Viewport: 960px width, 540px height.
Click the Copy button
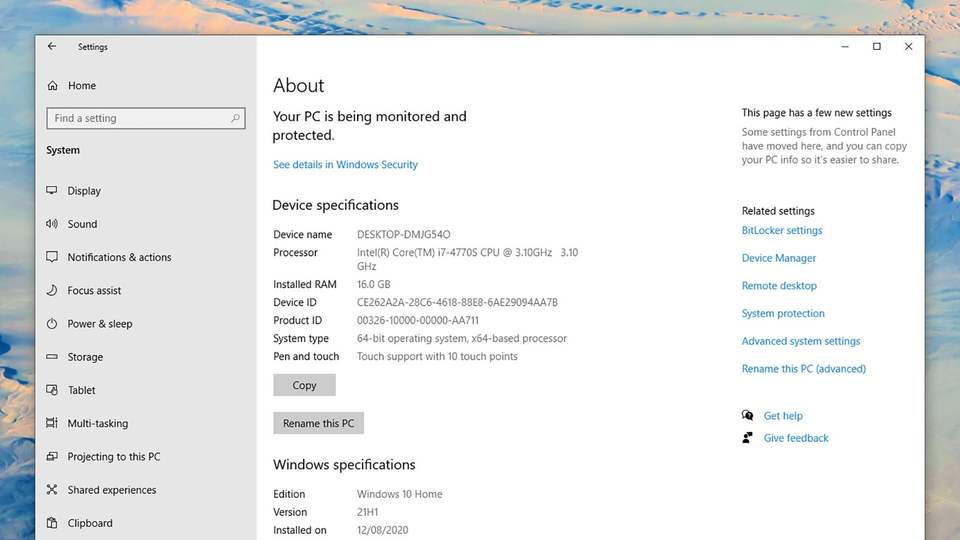(304, 385)
